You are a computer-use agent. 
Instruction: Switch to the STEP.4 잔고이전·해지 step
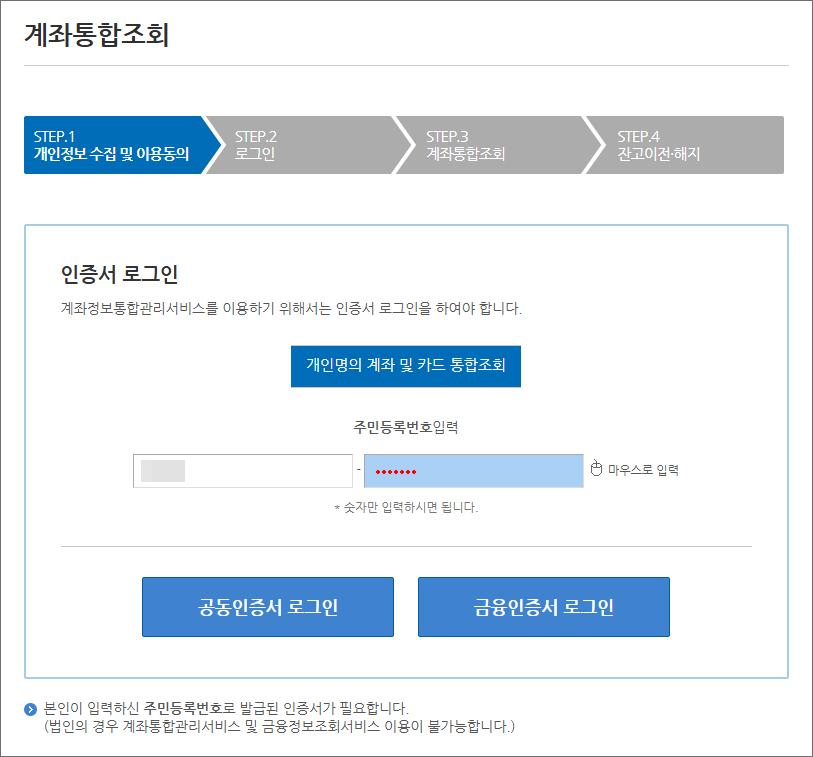[x=680, y=145]
